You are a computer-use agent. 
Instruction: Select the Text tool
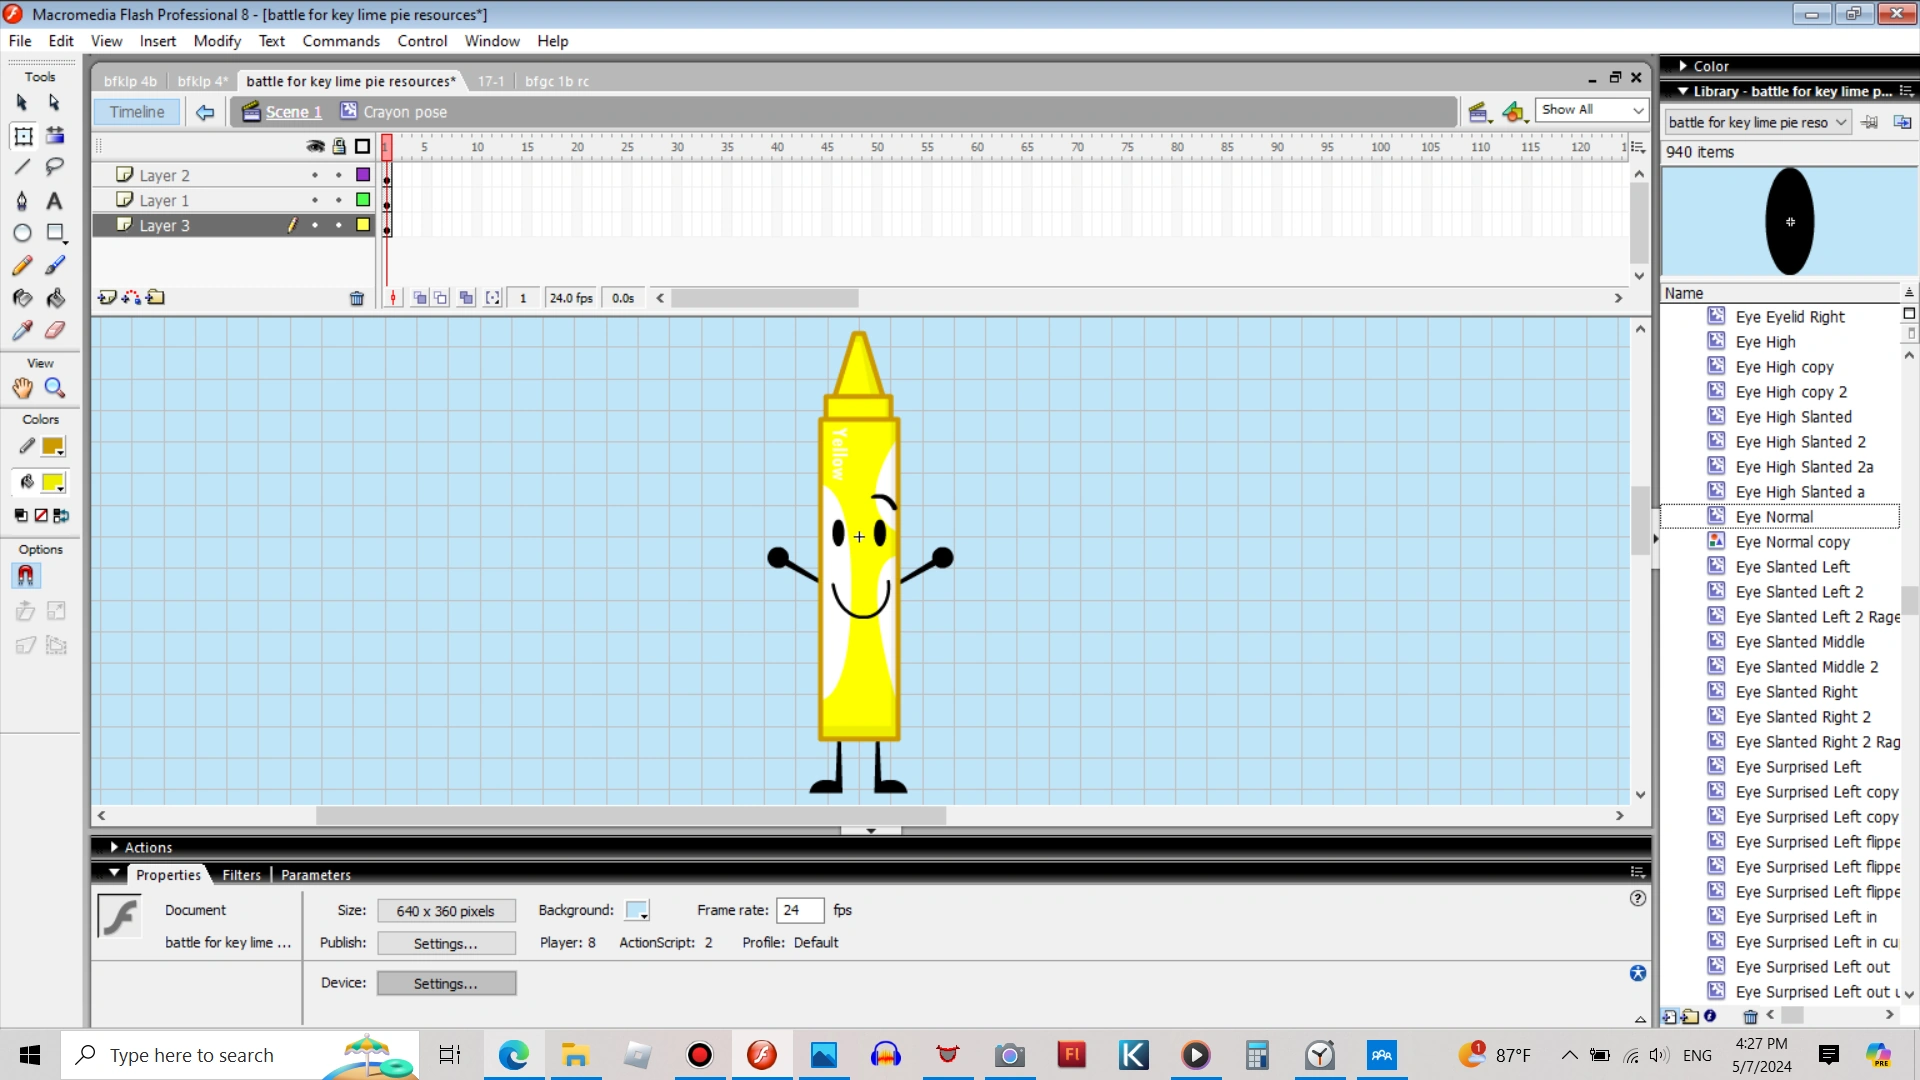(x=55, y=201)
